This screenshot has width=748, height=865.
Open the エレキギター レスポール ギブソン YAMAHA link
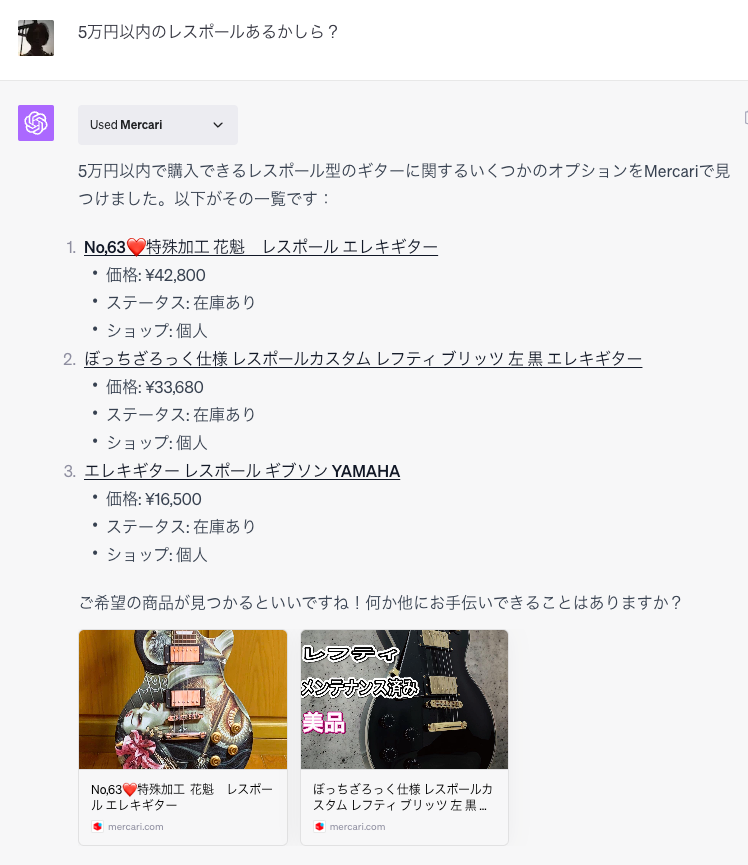click(x=242, y=471)
